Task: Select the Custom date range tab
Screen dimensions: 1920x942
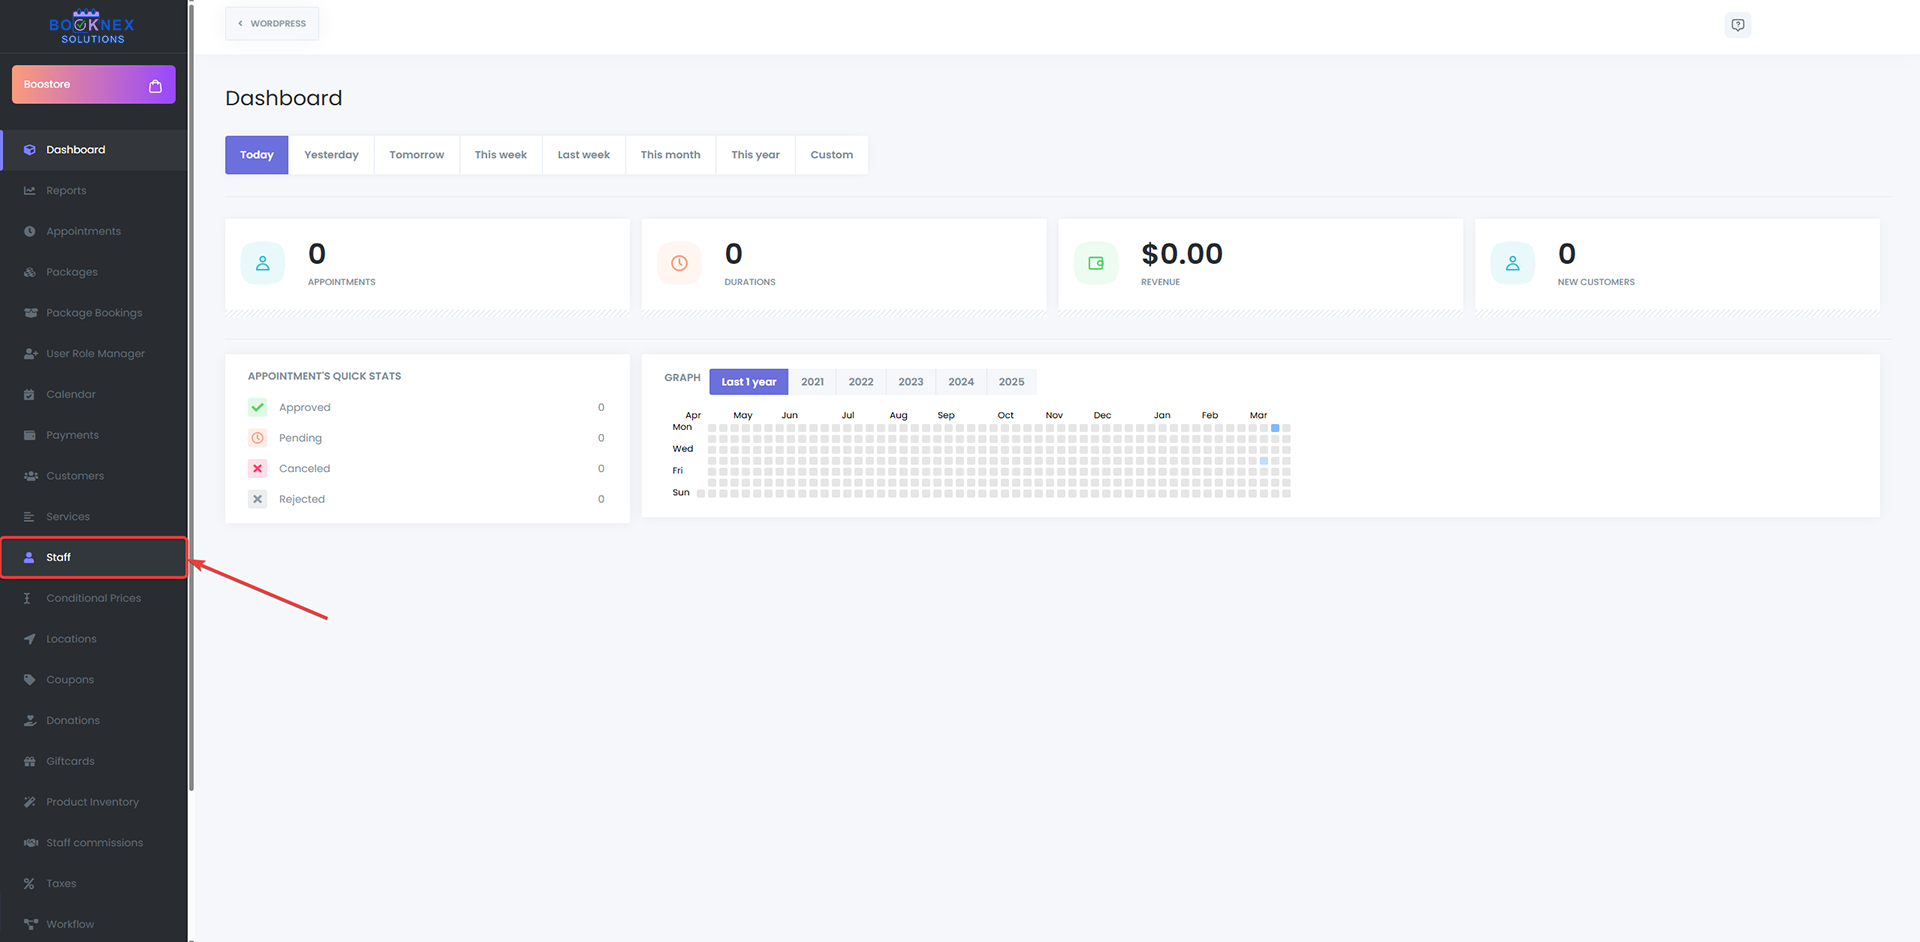Action: [831, 155]
